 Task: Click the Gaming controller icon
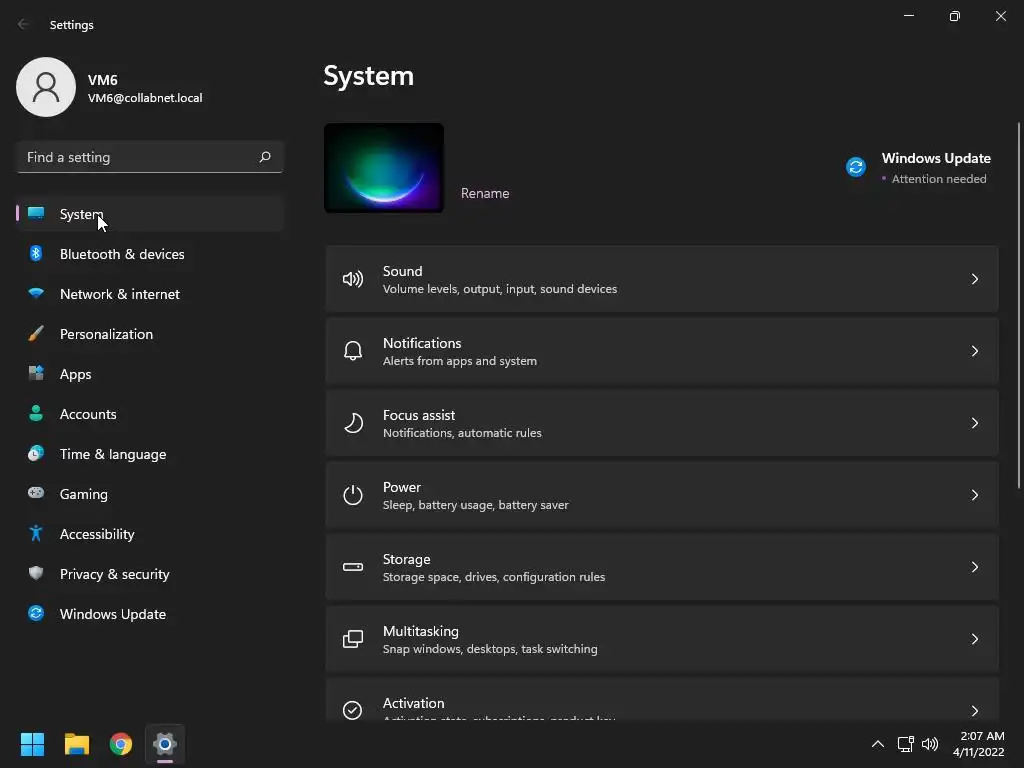[36, 493]
